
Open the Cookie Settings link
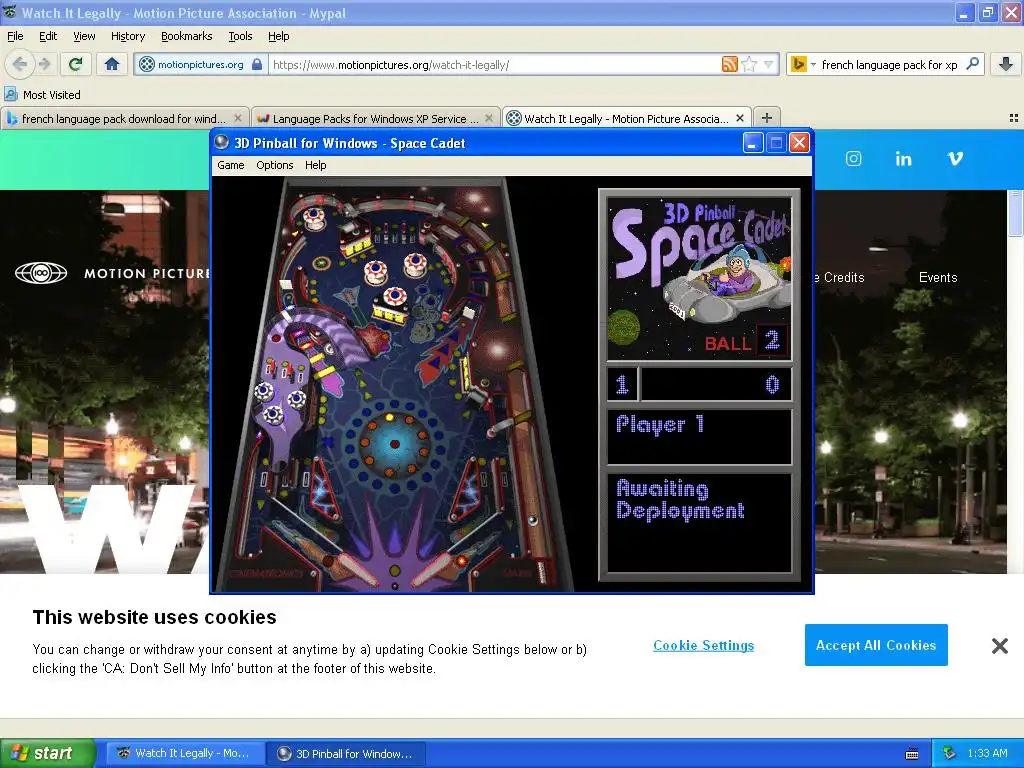point(703,645)
